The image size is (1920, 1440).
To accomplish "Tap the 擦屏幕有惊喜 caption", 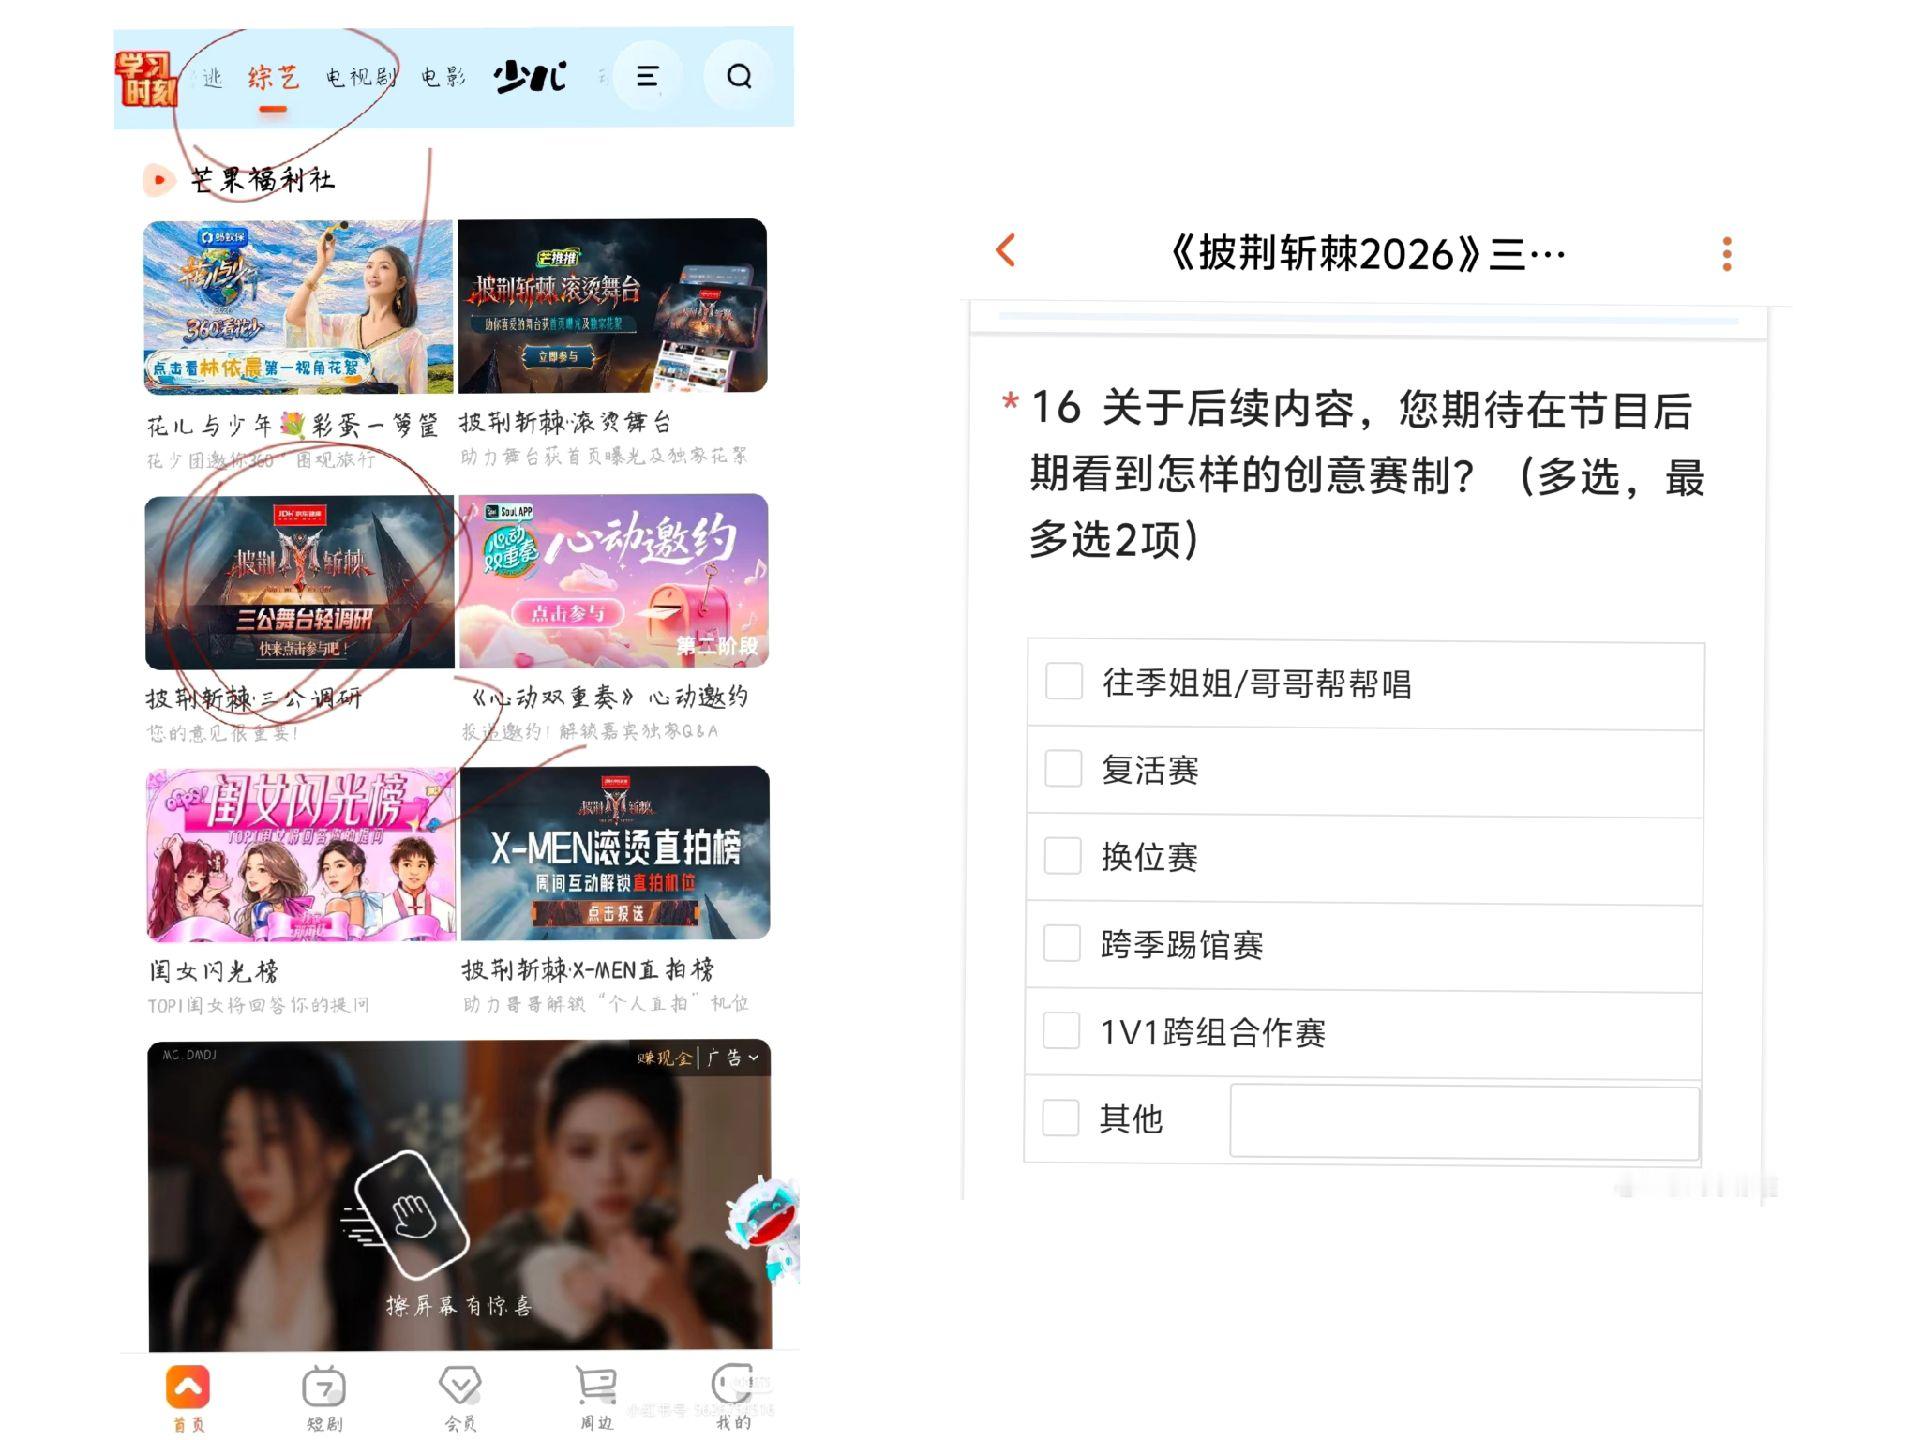I will point(459,1305).
